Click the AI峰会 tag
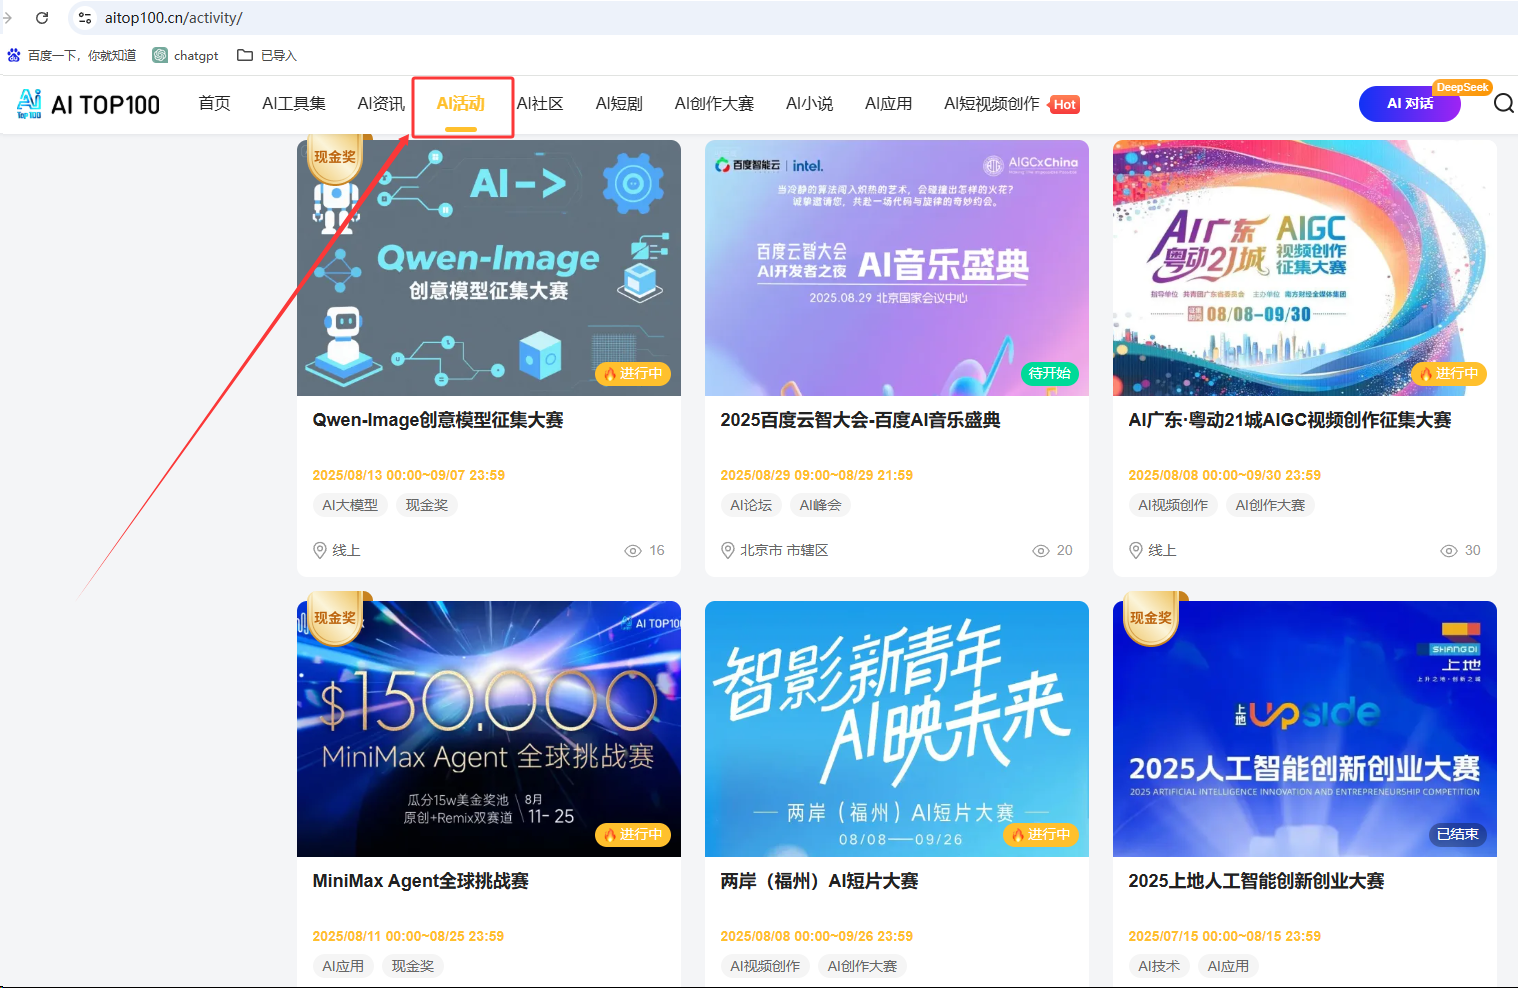Screen dimensions: 1518x988 tap(820, 505)
